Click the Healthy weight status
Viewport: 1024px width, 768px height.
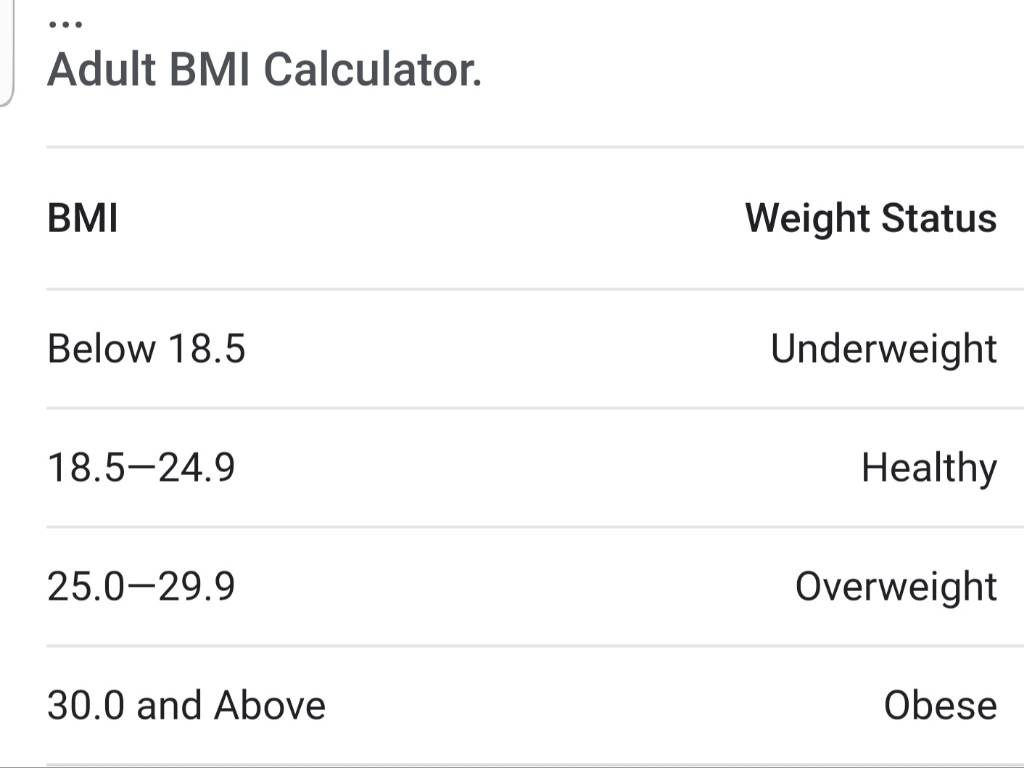coord(929,468)
